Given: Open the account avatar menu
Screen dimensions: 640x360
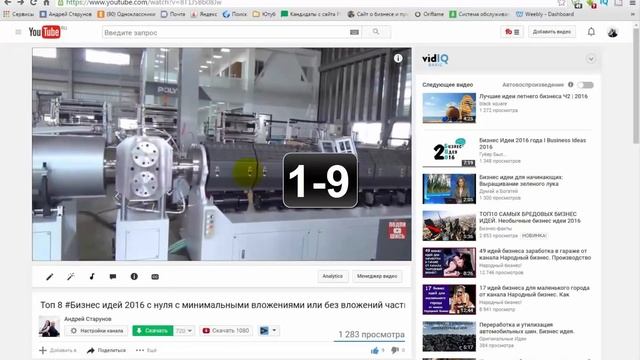Looking at the screenshot, I should tap(612, 32).
